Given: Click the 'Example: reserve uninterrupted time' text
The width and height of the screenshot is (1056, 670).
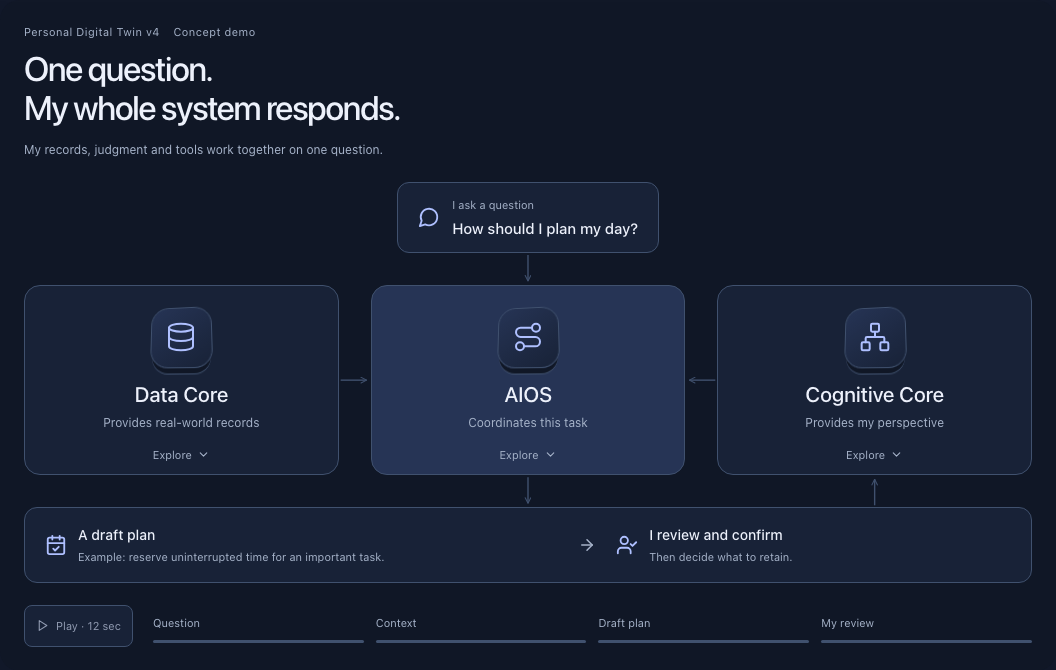Looking at the screenshot, I should (231, 557).
